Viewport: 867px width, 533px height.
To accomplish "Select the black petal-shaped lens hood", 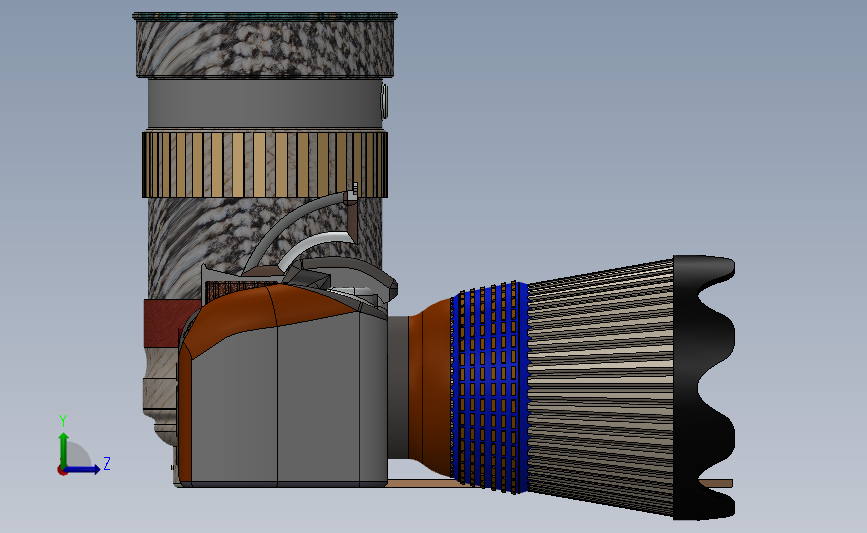I will coord(704,387).
